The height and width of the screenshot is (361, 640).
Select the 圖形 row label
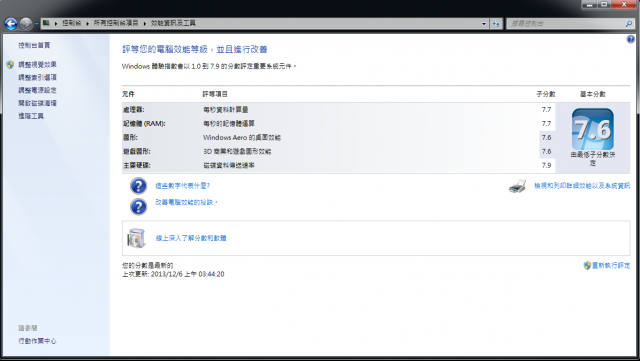click(131, 137)
